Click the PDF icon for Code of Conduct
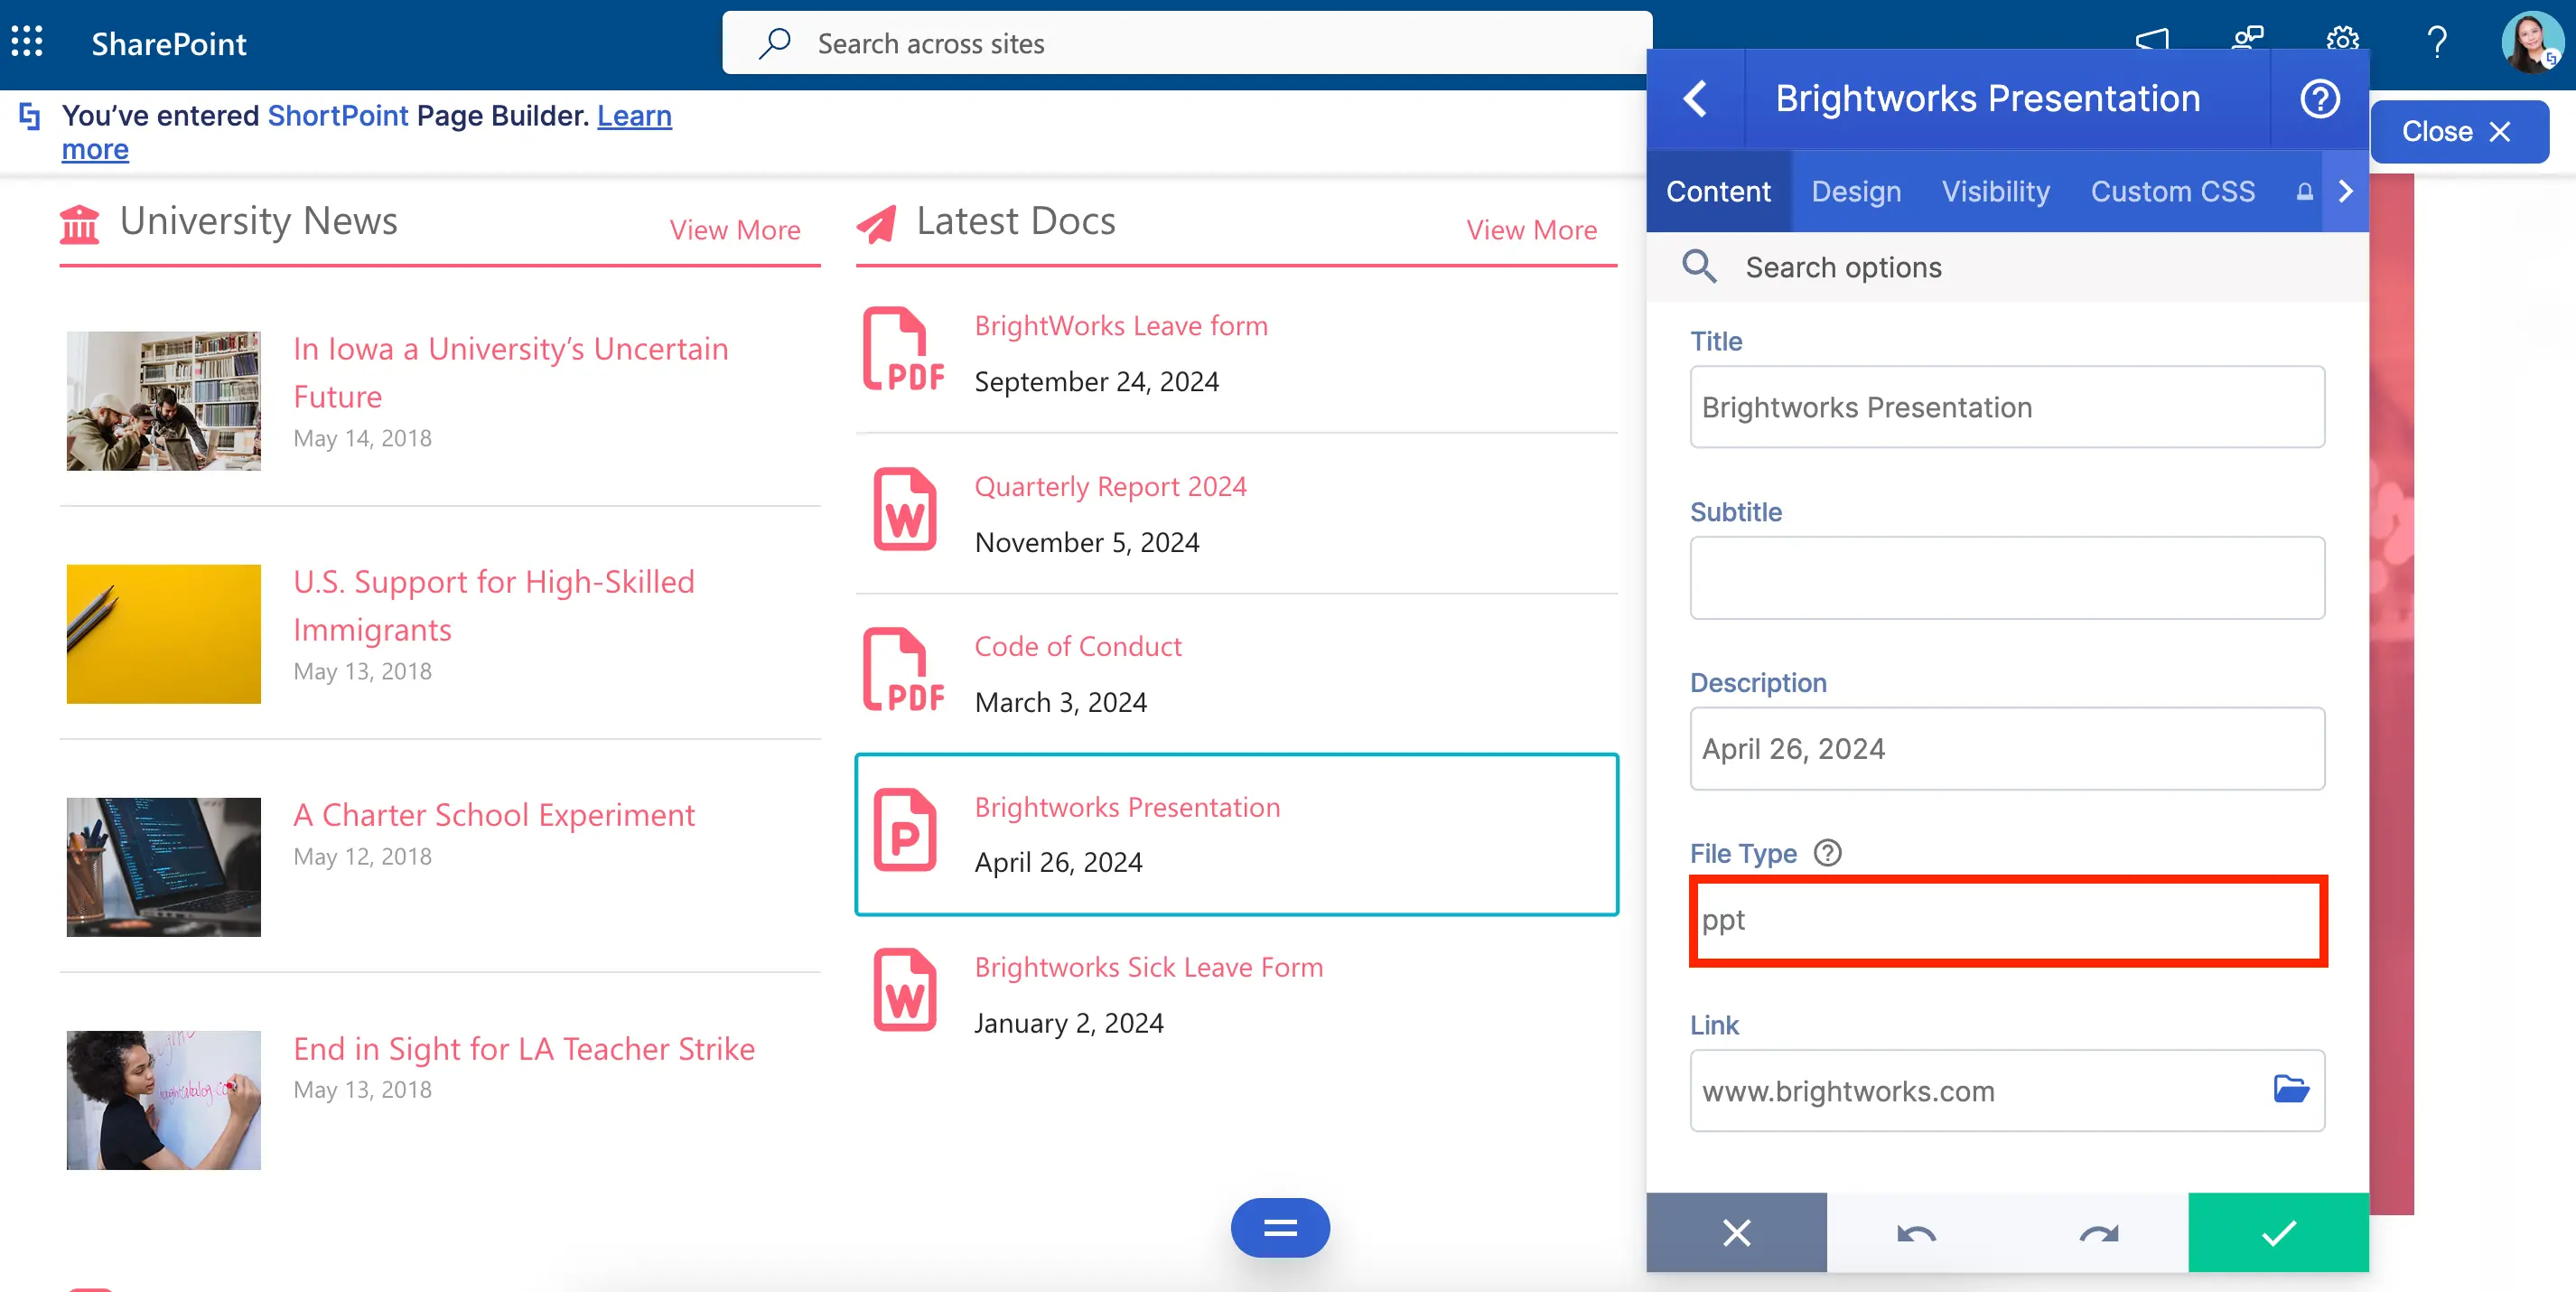 (x=904, y=669)
